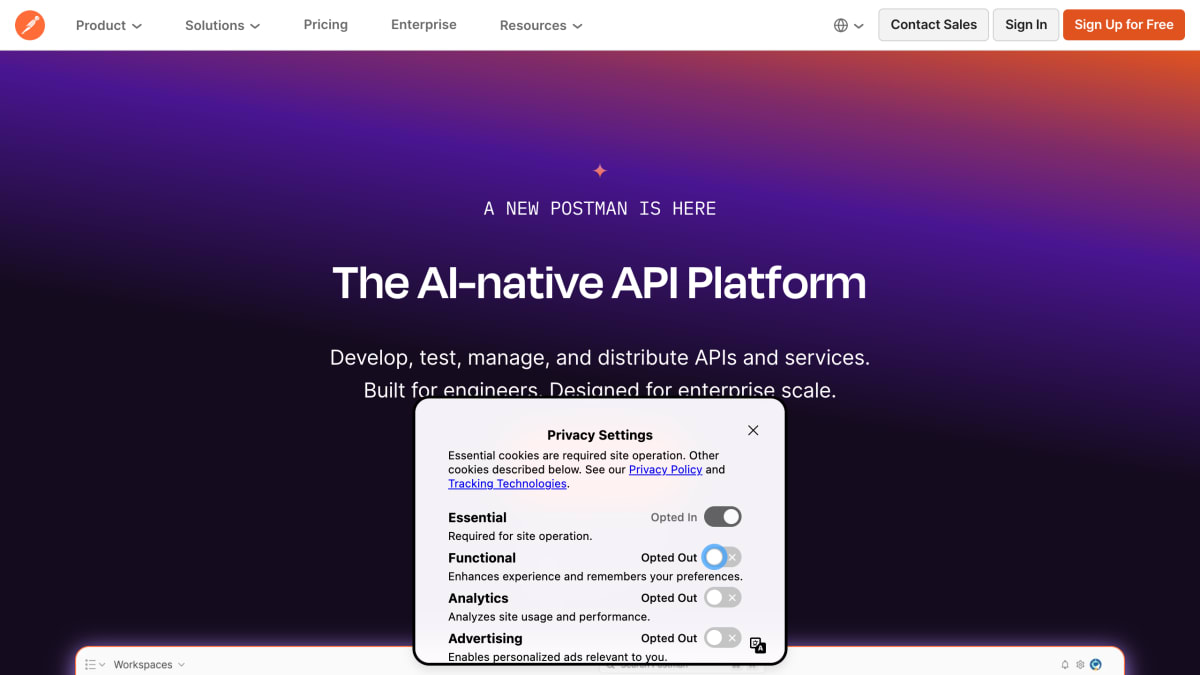Click the settings gear in the app preview
Viewport: 1200px width, 675px height.
pyautogui.click(x=1080, y=665)
